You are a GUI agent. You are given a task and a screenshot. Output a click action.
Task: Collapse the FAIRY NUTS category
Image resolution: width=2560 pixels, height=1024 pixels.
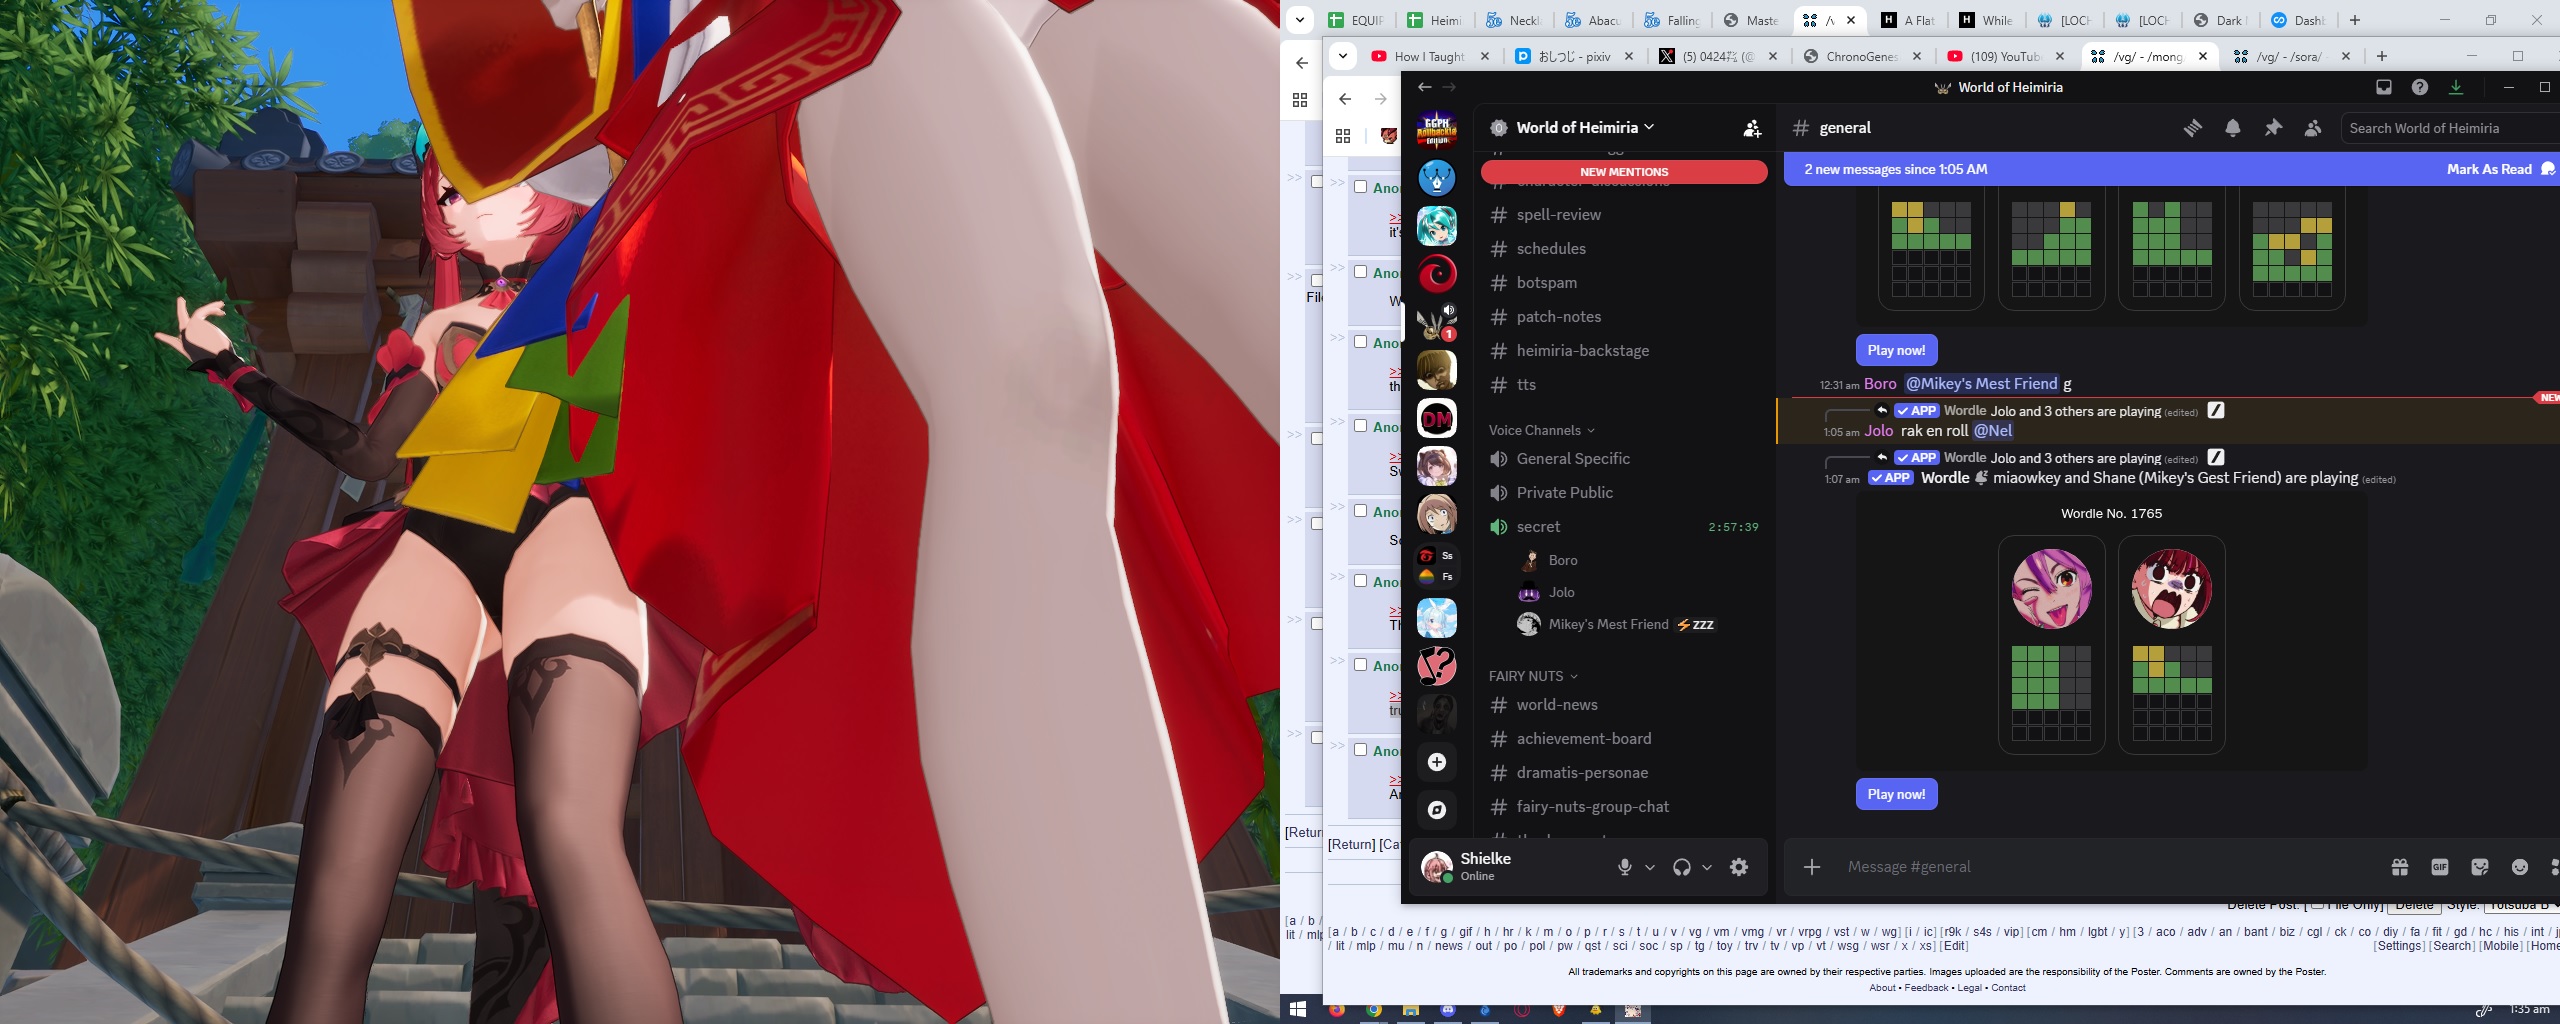[x=1532, y=676]
